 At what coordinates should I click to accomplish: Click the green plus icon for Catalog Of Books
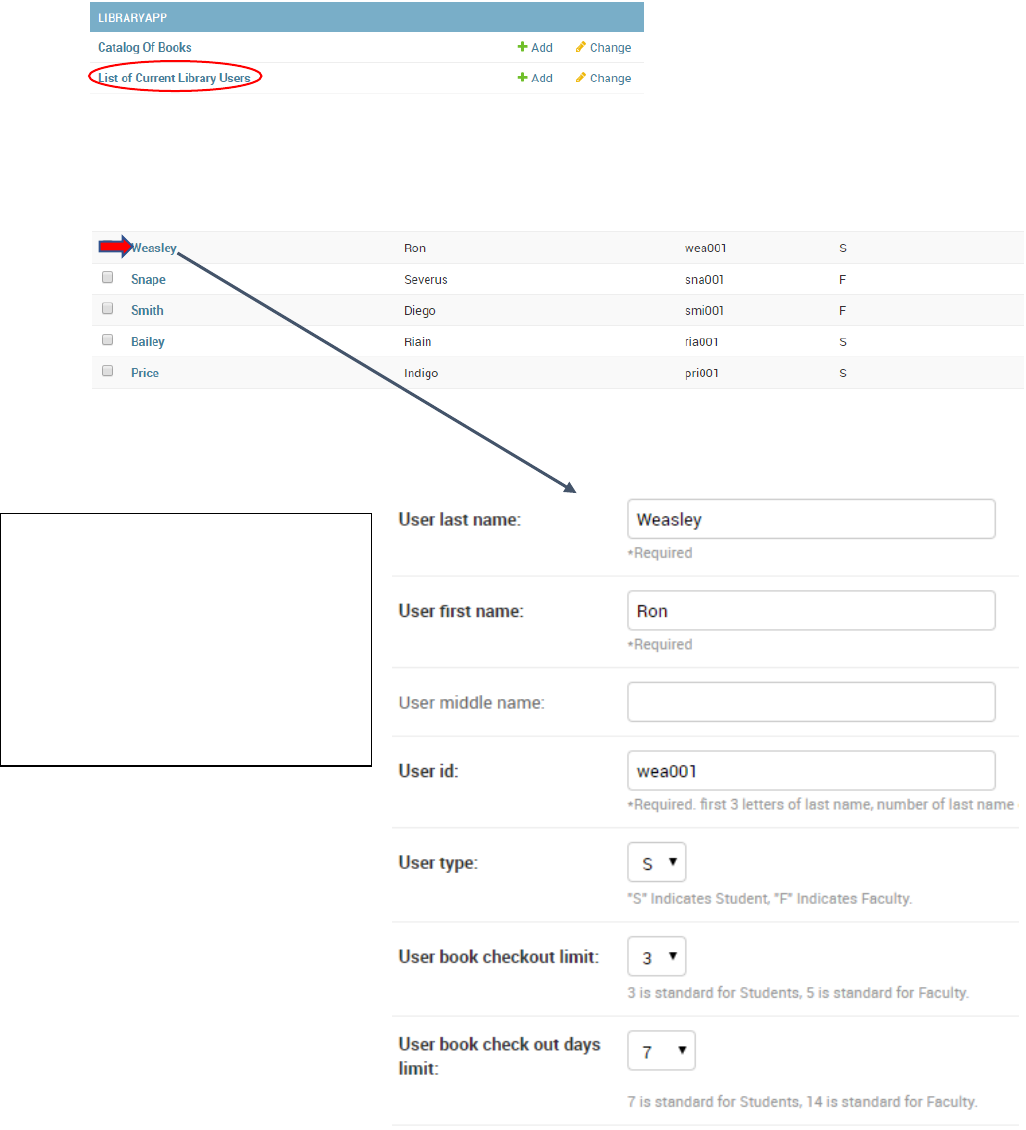(522, 47)
